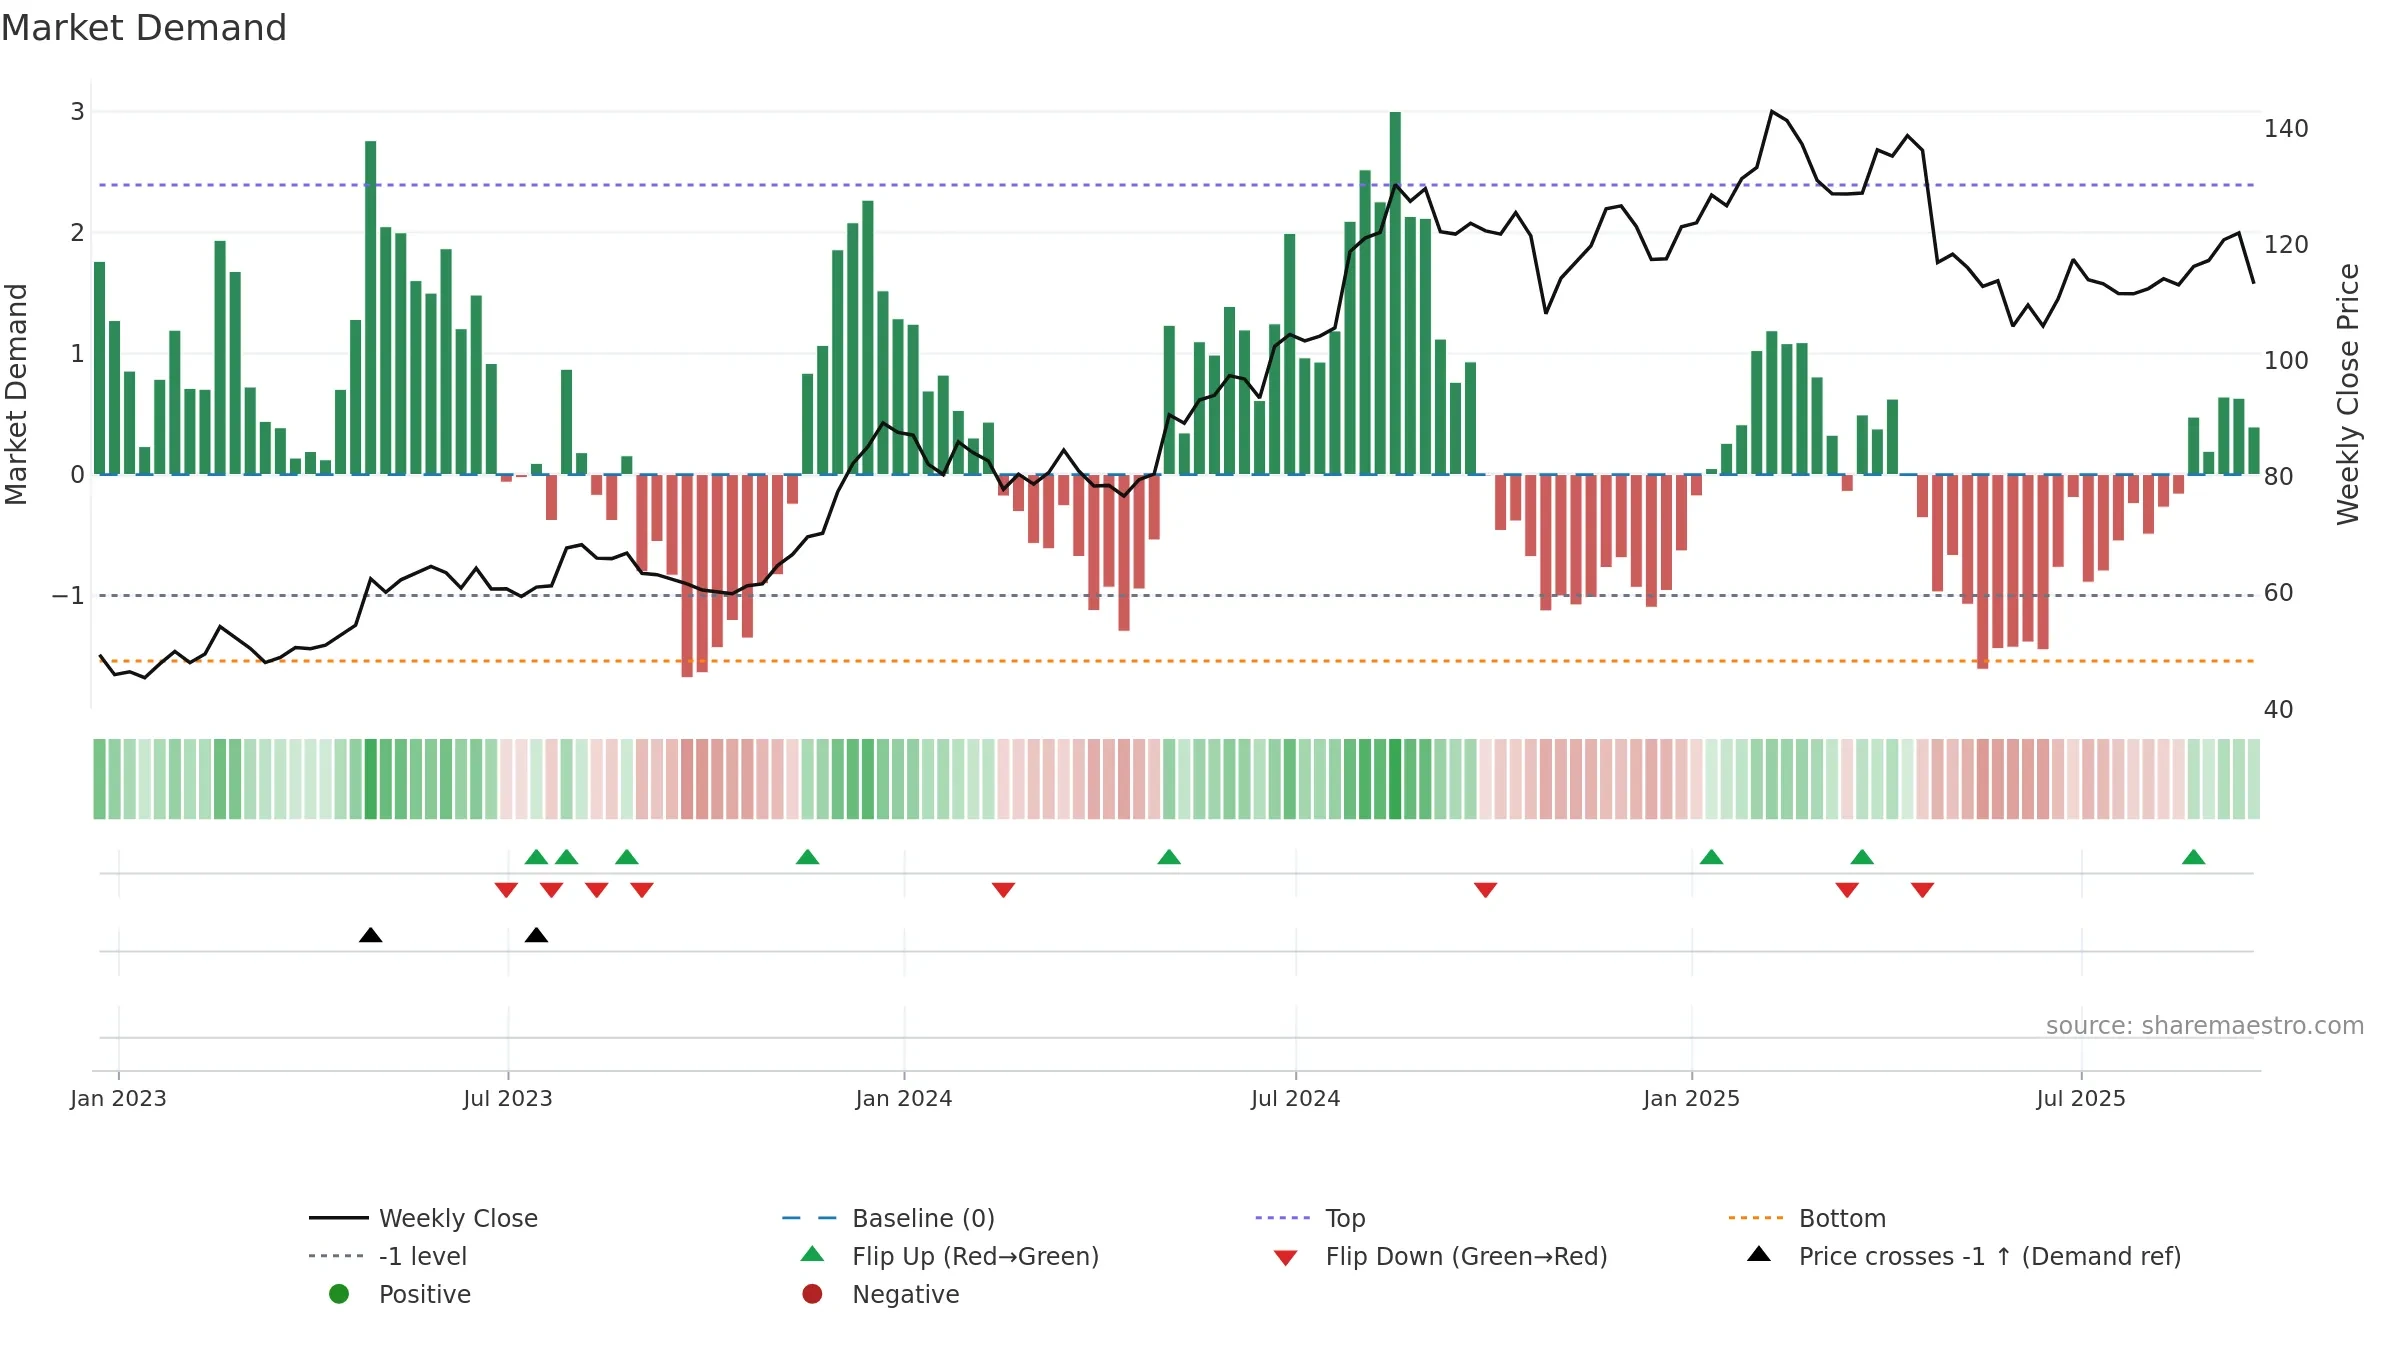Click the first black price-cross marker before Jul 2023
Image resolution: width=2400 pixels, height=1350 pixels.
(370, 935)
